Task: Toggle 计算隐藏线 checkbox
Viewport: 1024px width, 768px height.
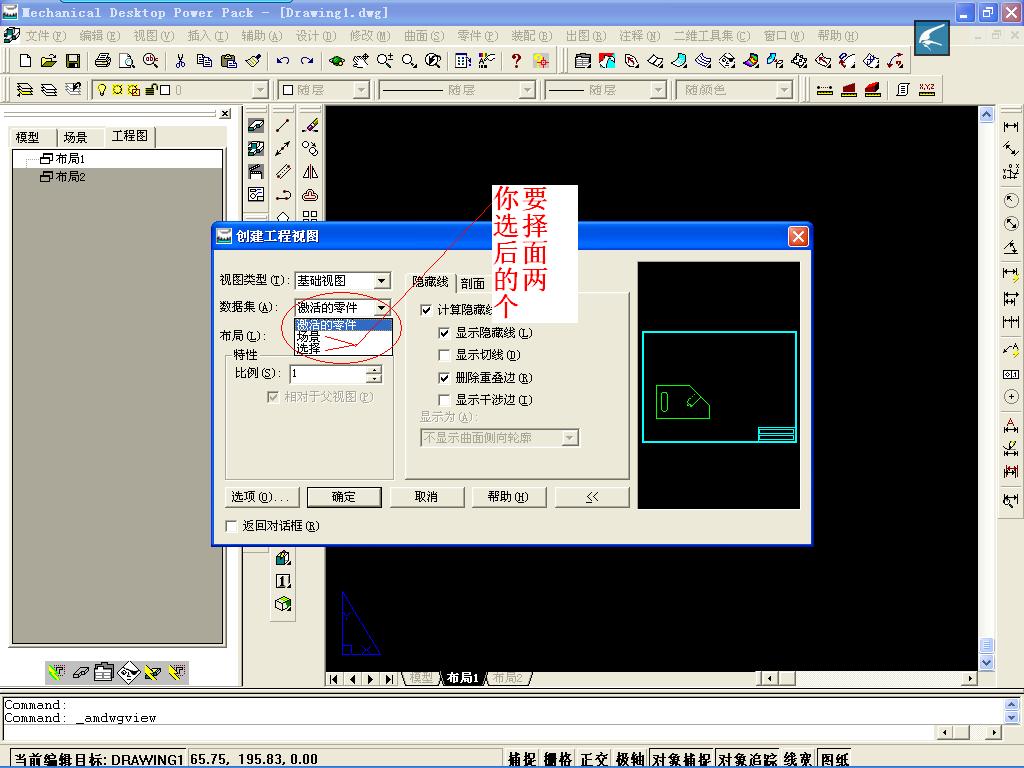Action: pyautogui.click(x=426, y=310)
